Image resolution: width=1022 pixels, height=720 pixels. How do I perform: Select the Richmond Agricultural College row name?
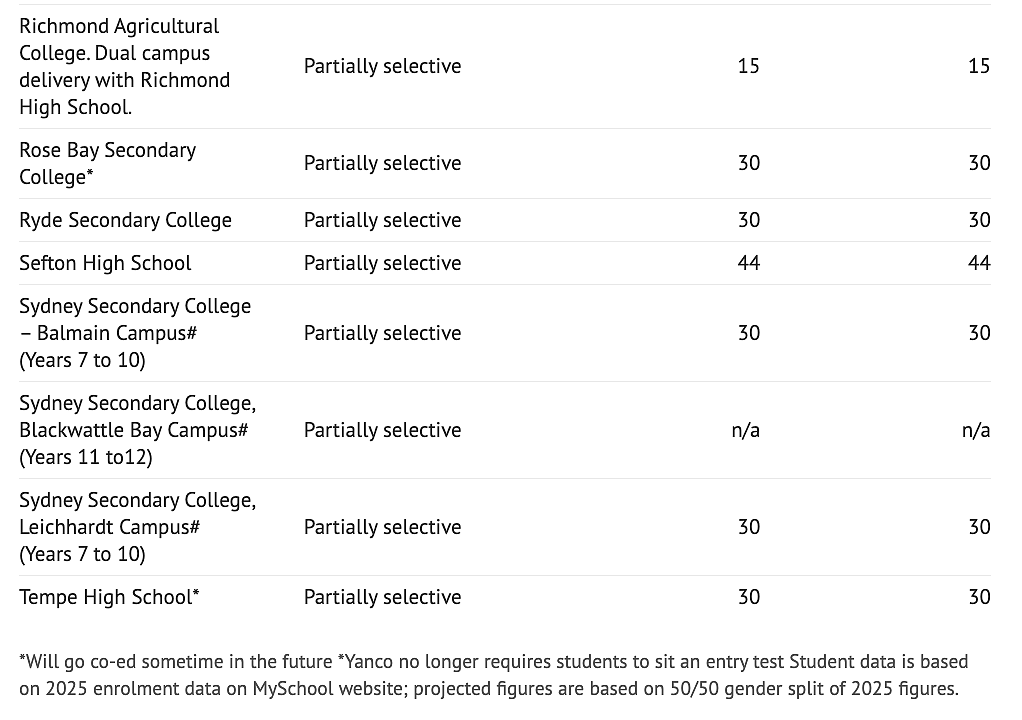coord(124,66)
